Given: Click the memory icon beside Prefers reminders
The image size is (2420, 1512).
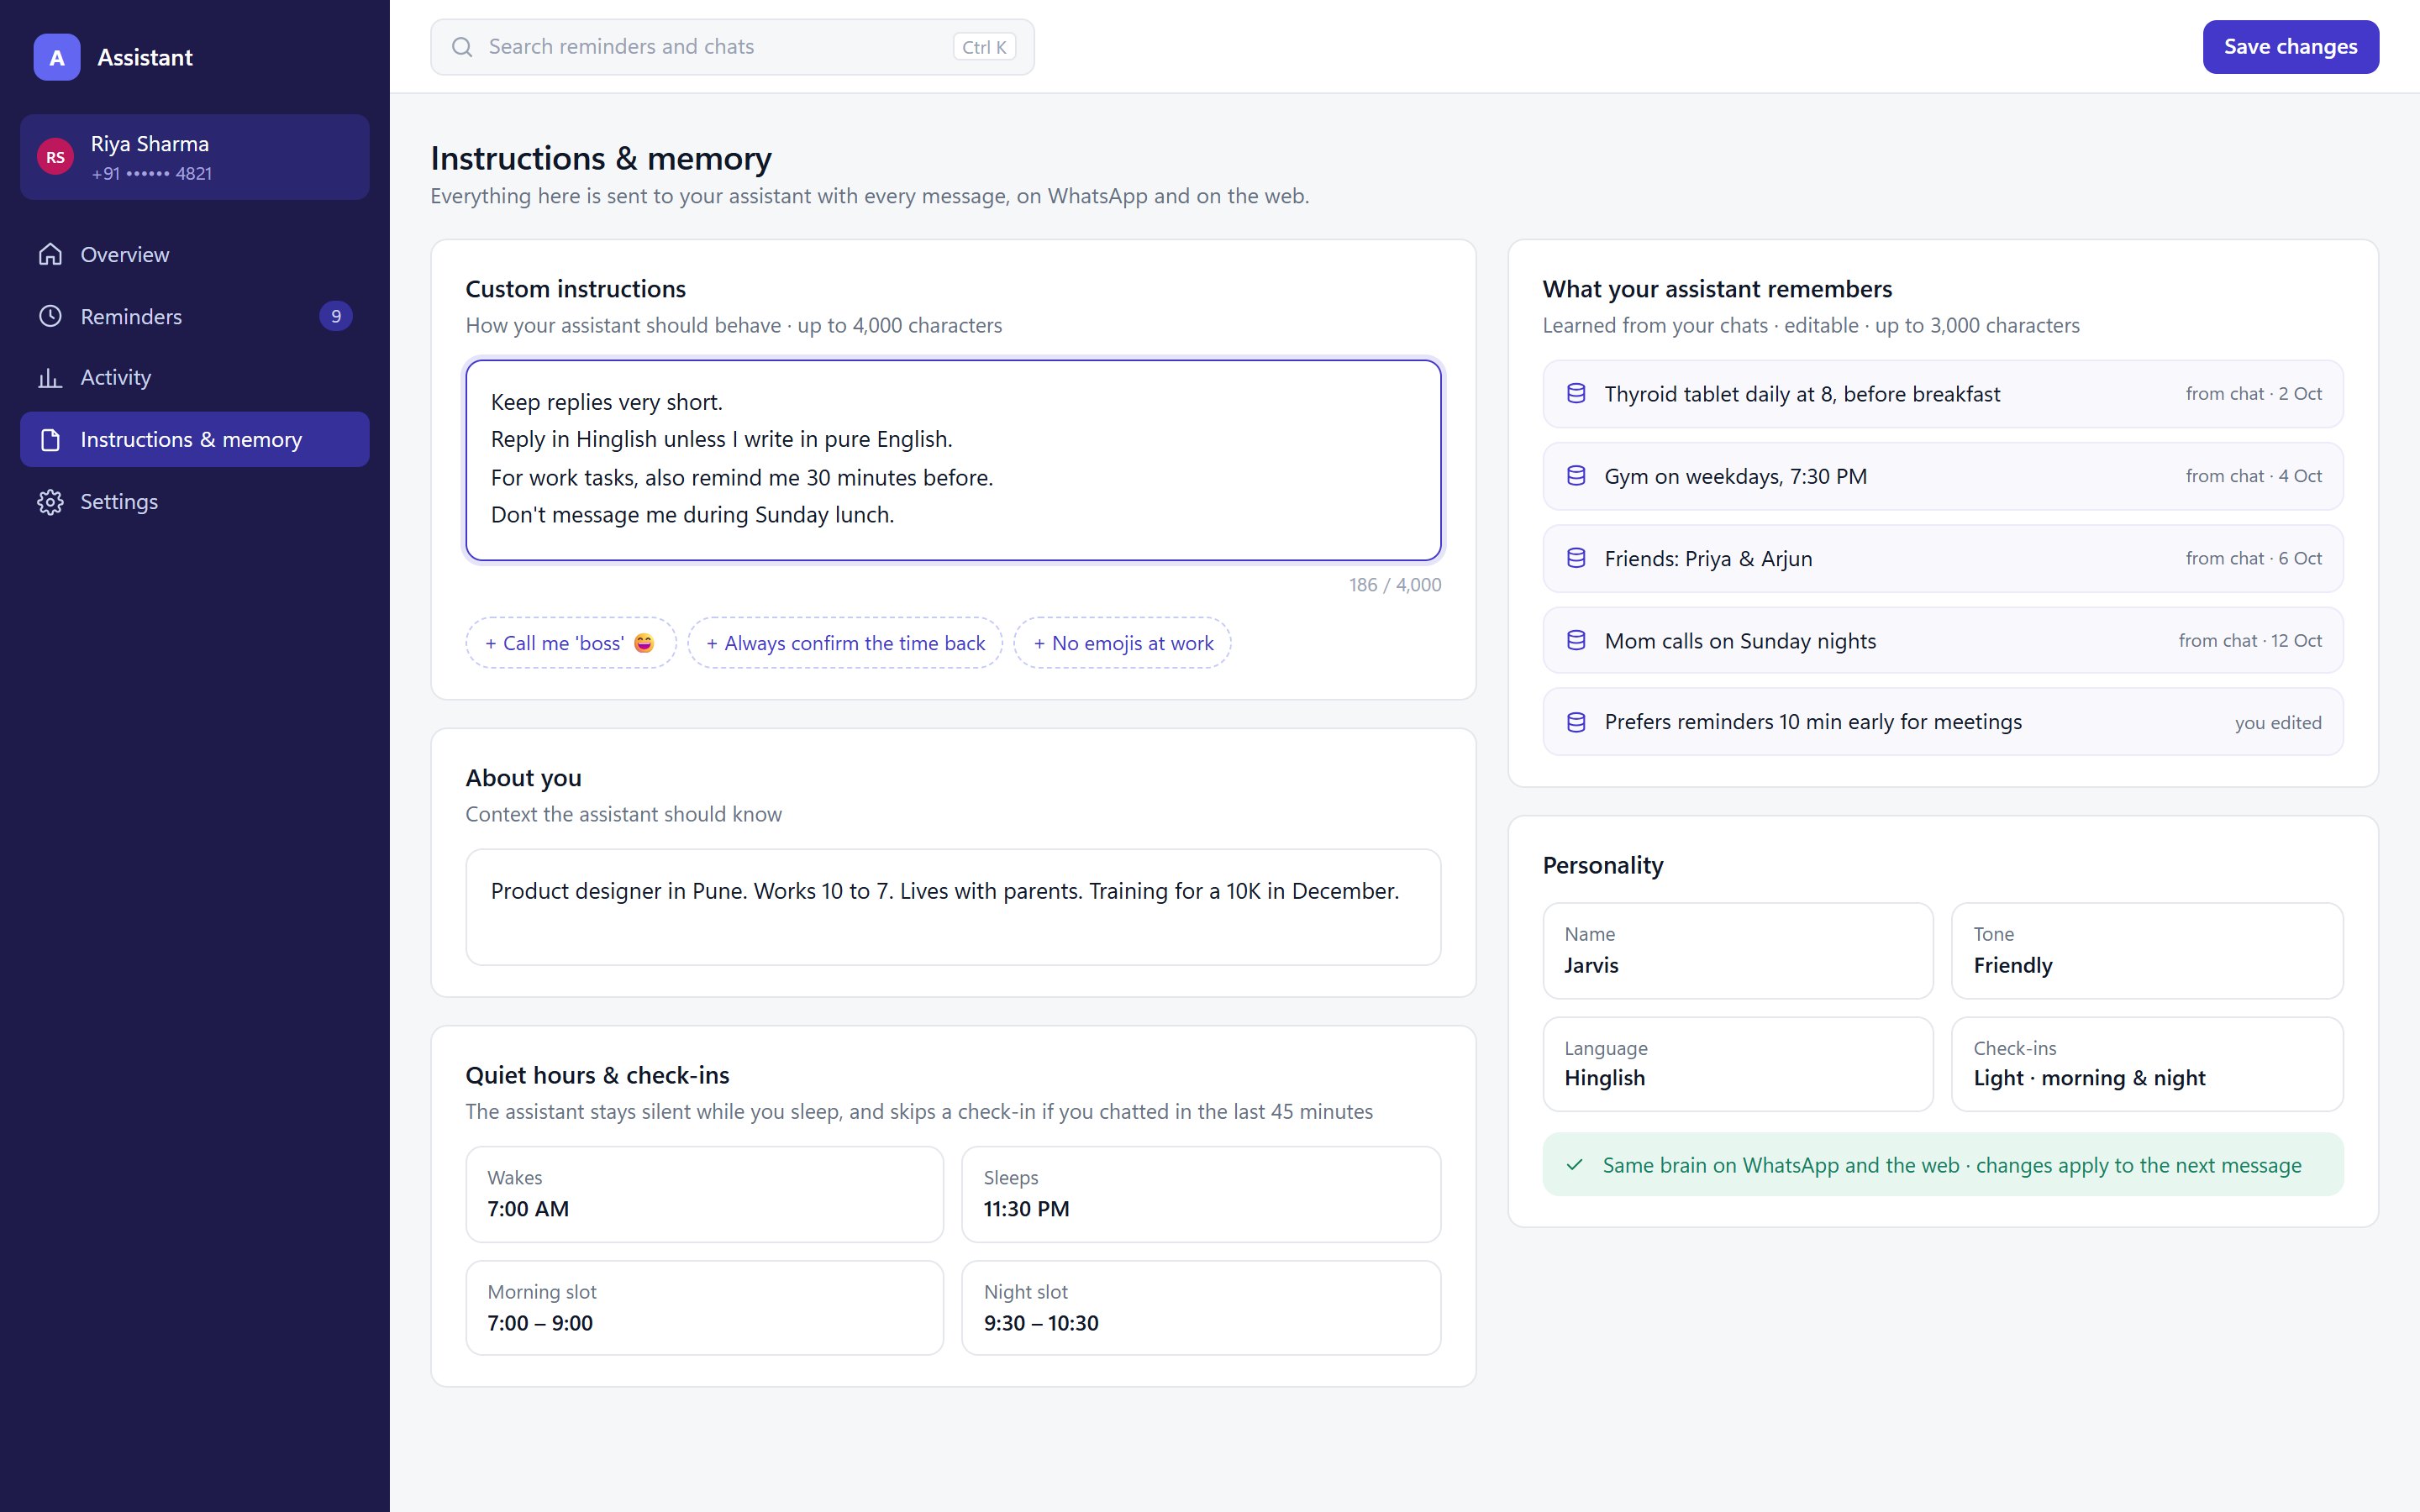Looking at the screenshot, I should pyautogui.click(x=1576, y=722).
